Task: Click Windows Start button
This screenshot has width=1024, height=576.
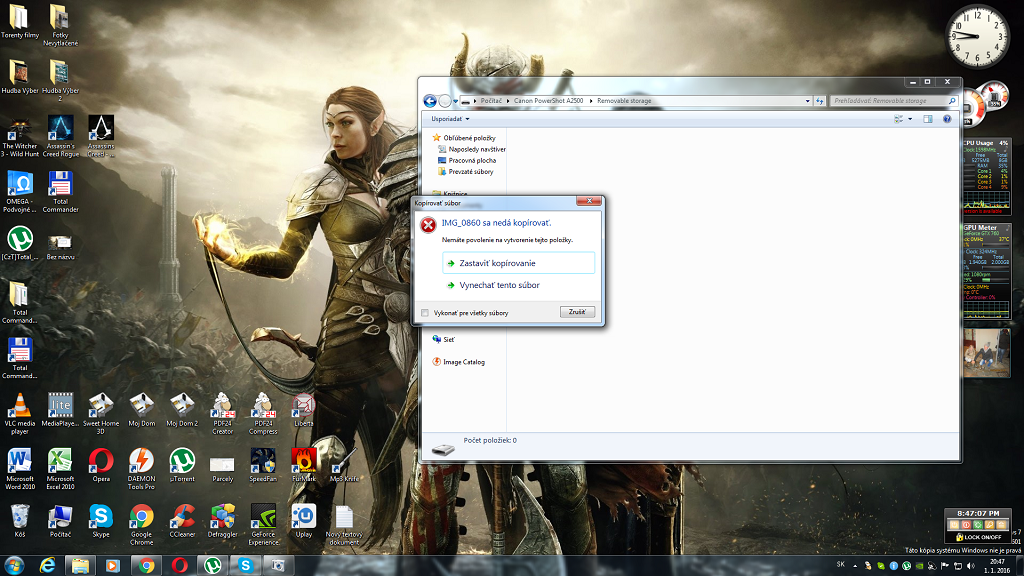Action: pos(14,565)
